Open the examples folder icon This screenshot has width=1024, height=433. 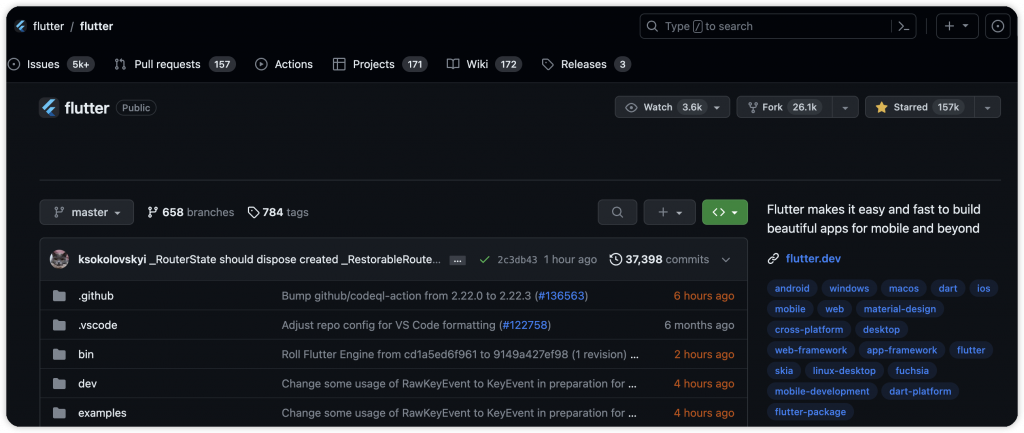[x=59, y=413]
